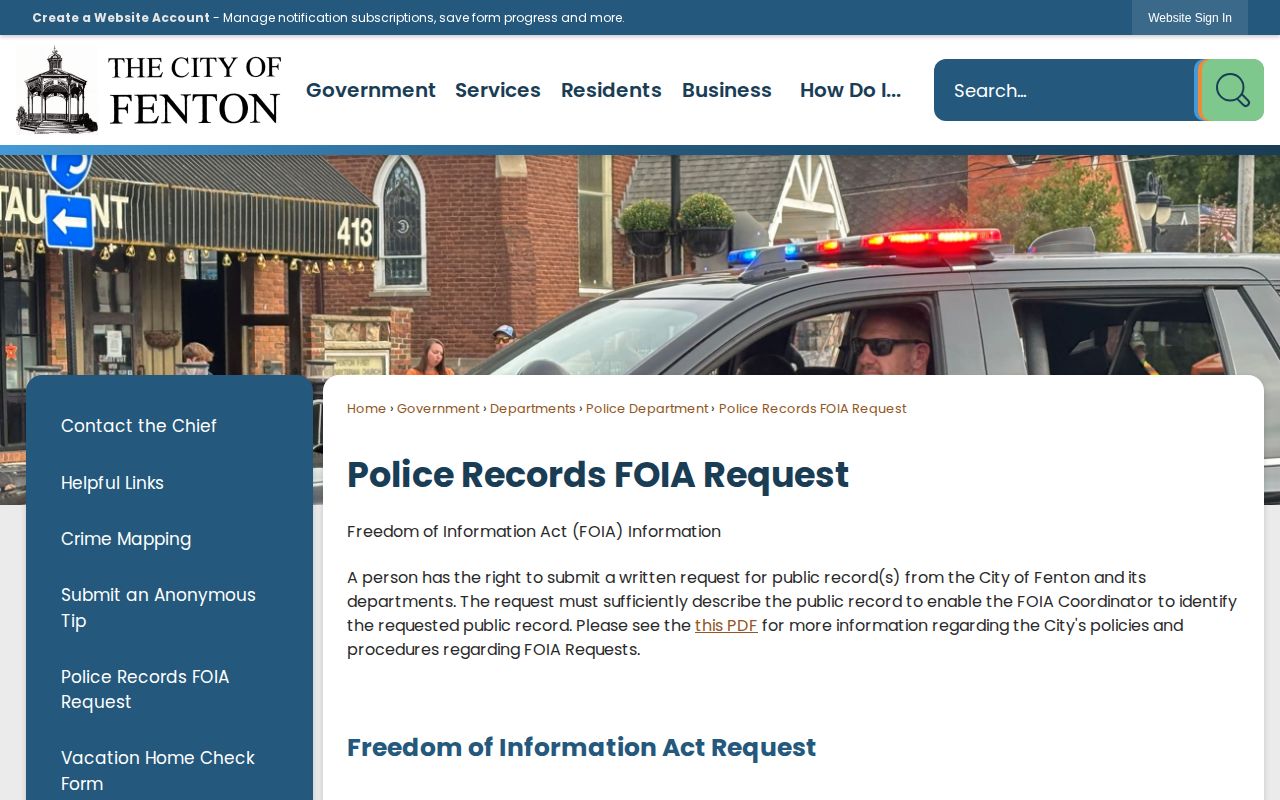Open the Services menu
The width and height of the screenshot is (1280, 800).
point(498,90)
